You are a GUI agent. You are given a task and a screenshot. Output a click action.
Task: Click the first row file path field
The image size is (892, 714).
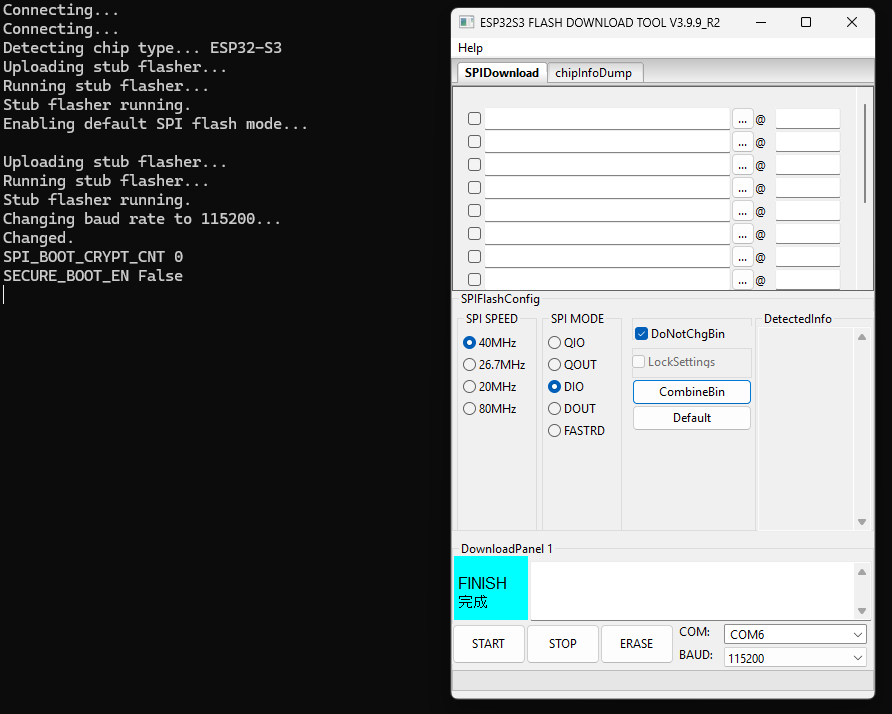607,119
